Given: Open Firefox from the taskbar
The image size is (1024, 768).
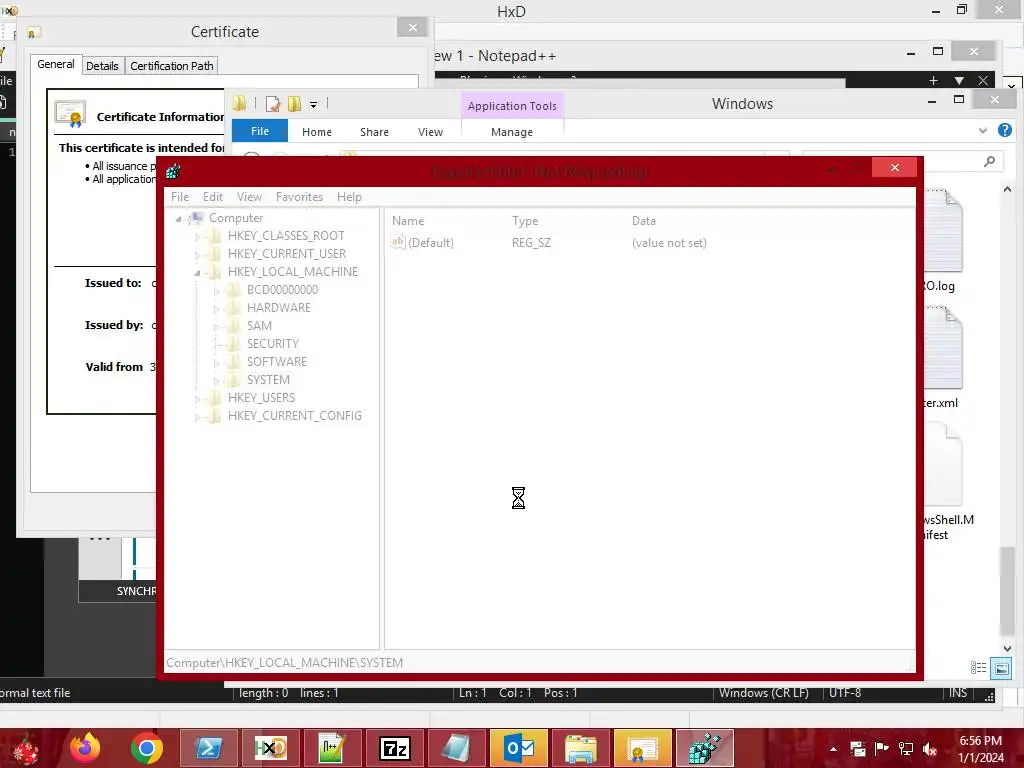Looking at the screenshot, I should (x=85, y=748).
